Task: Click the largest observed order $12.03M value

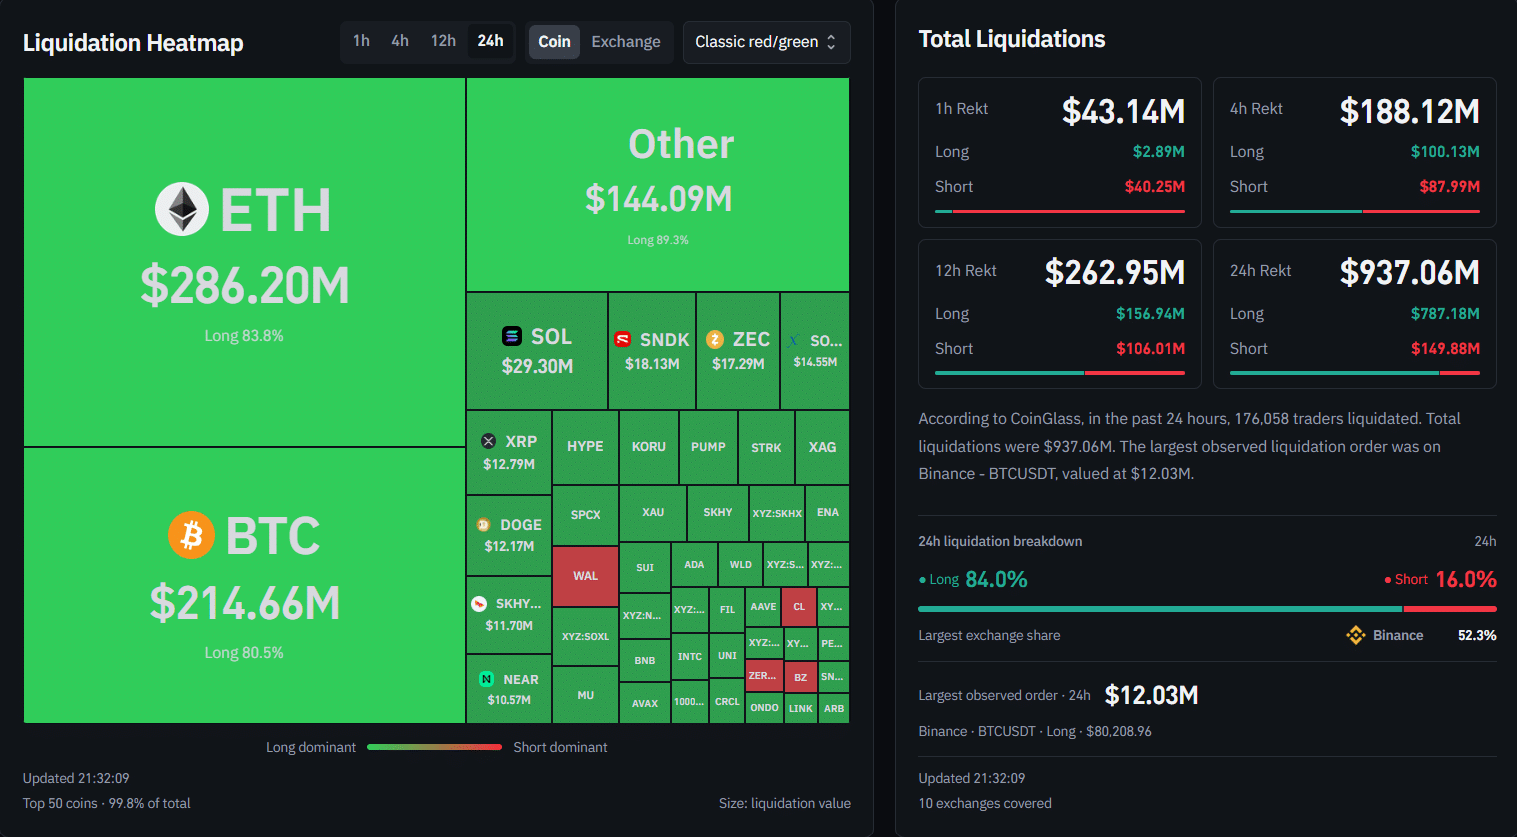Action: point(1151,695)
